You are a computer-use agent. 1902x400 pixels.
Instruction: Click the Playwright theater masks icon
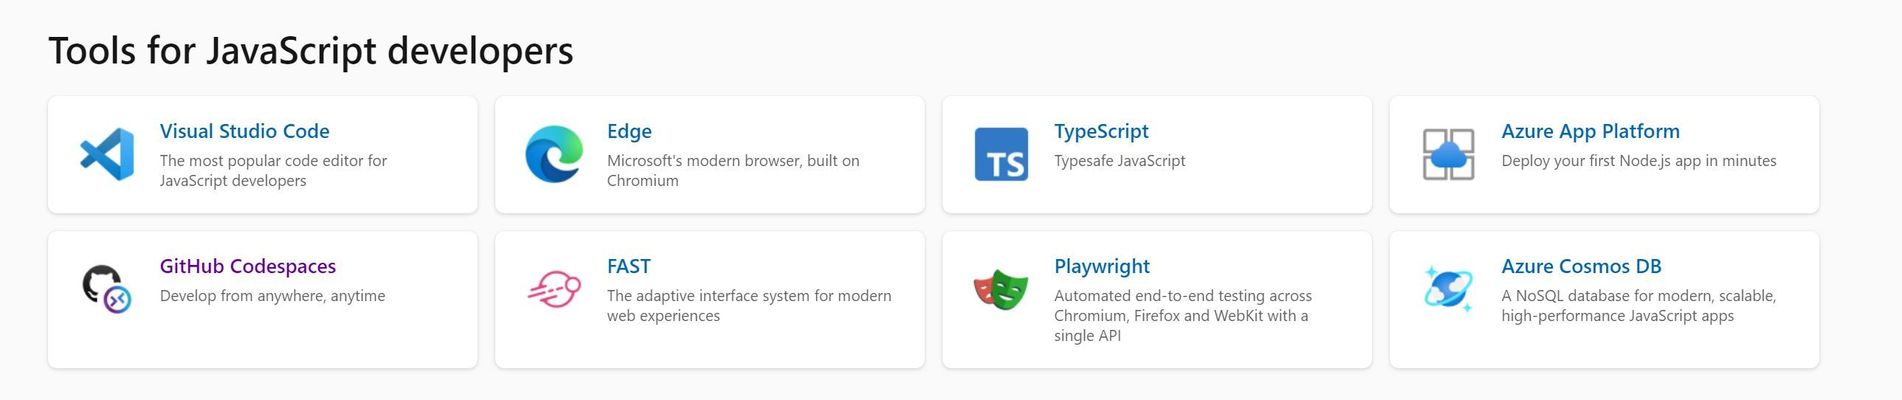(1001, 289)
